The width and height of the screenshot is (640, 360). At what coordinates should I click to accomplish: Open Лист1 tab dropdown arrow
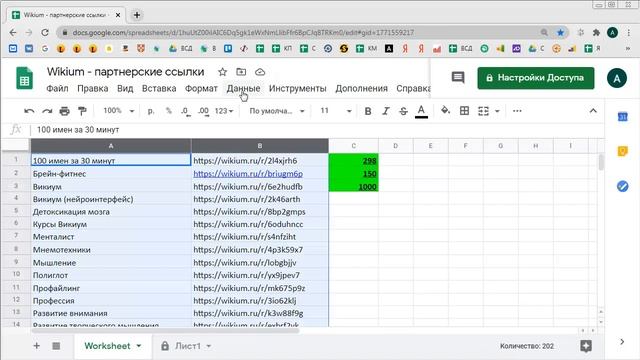(209, 346)
